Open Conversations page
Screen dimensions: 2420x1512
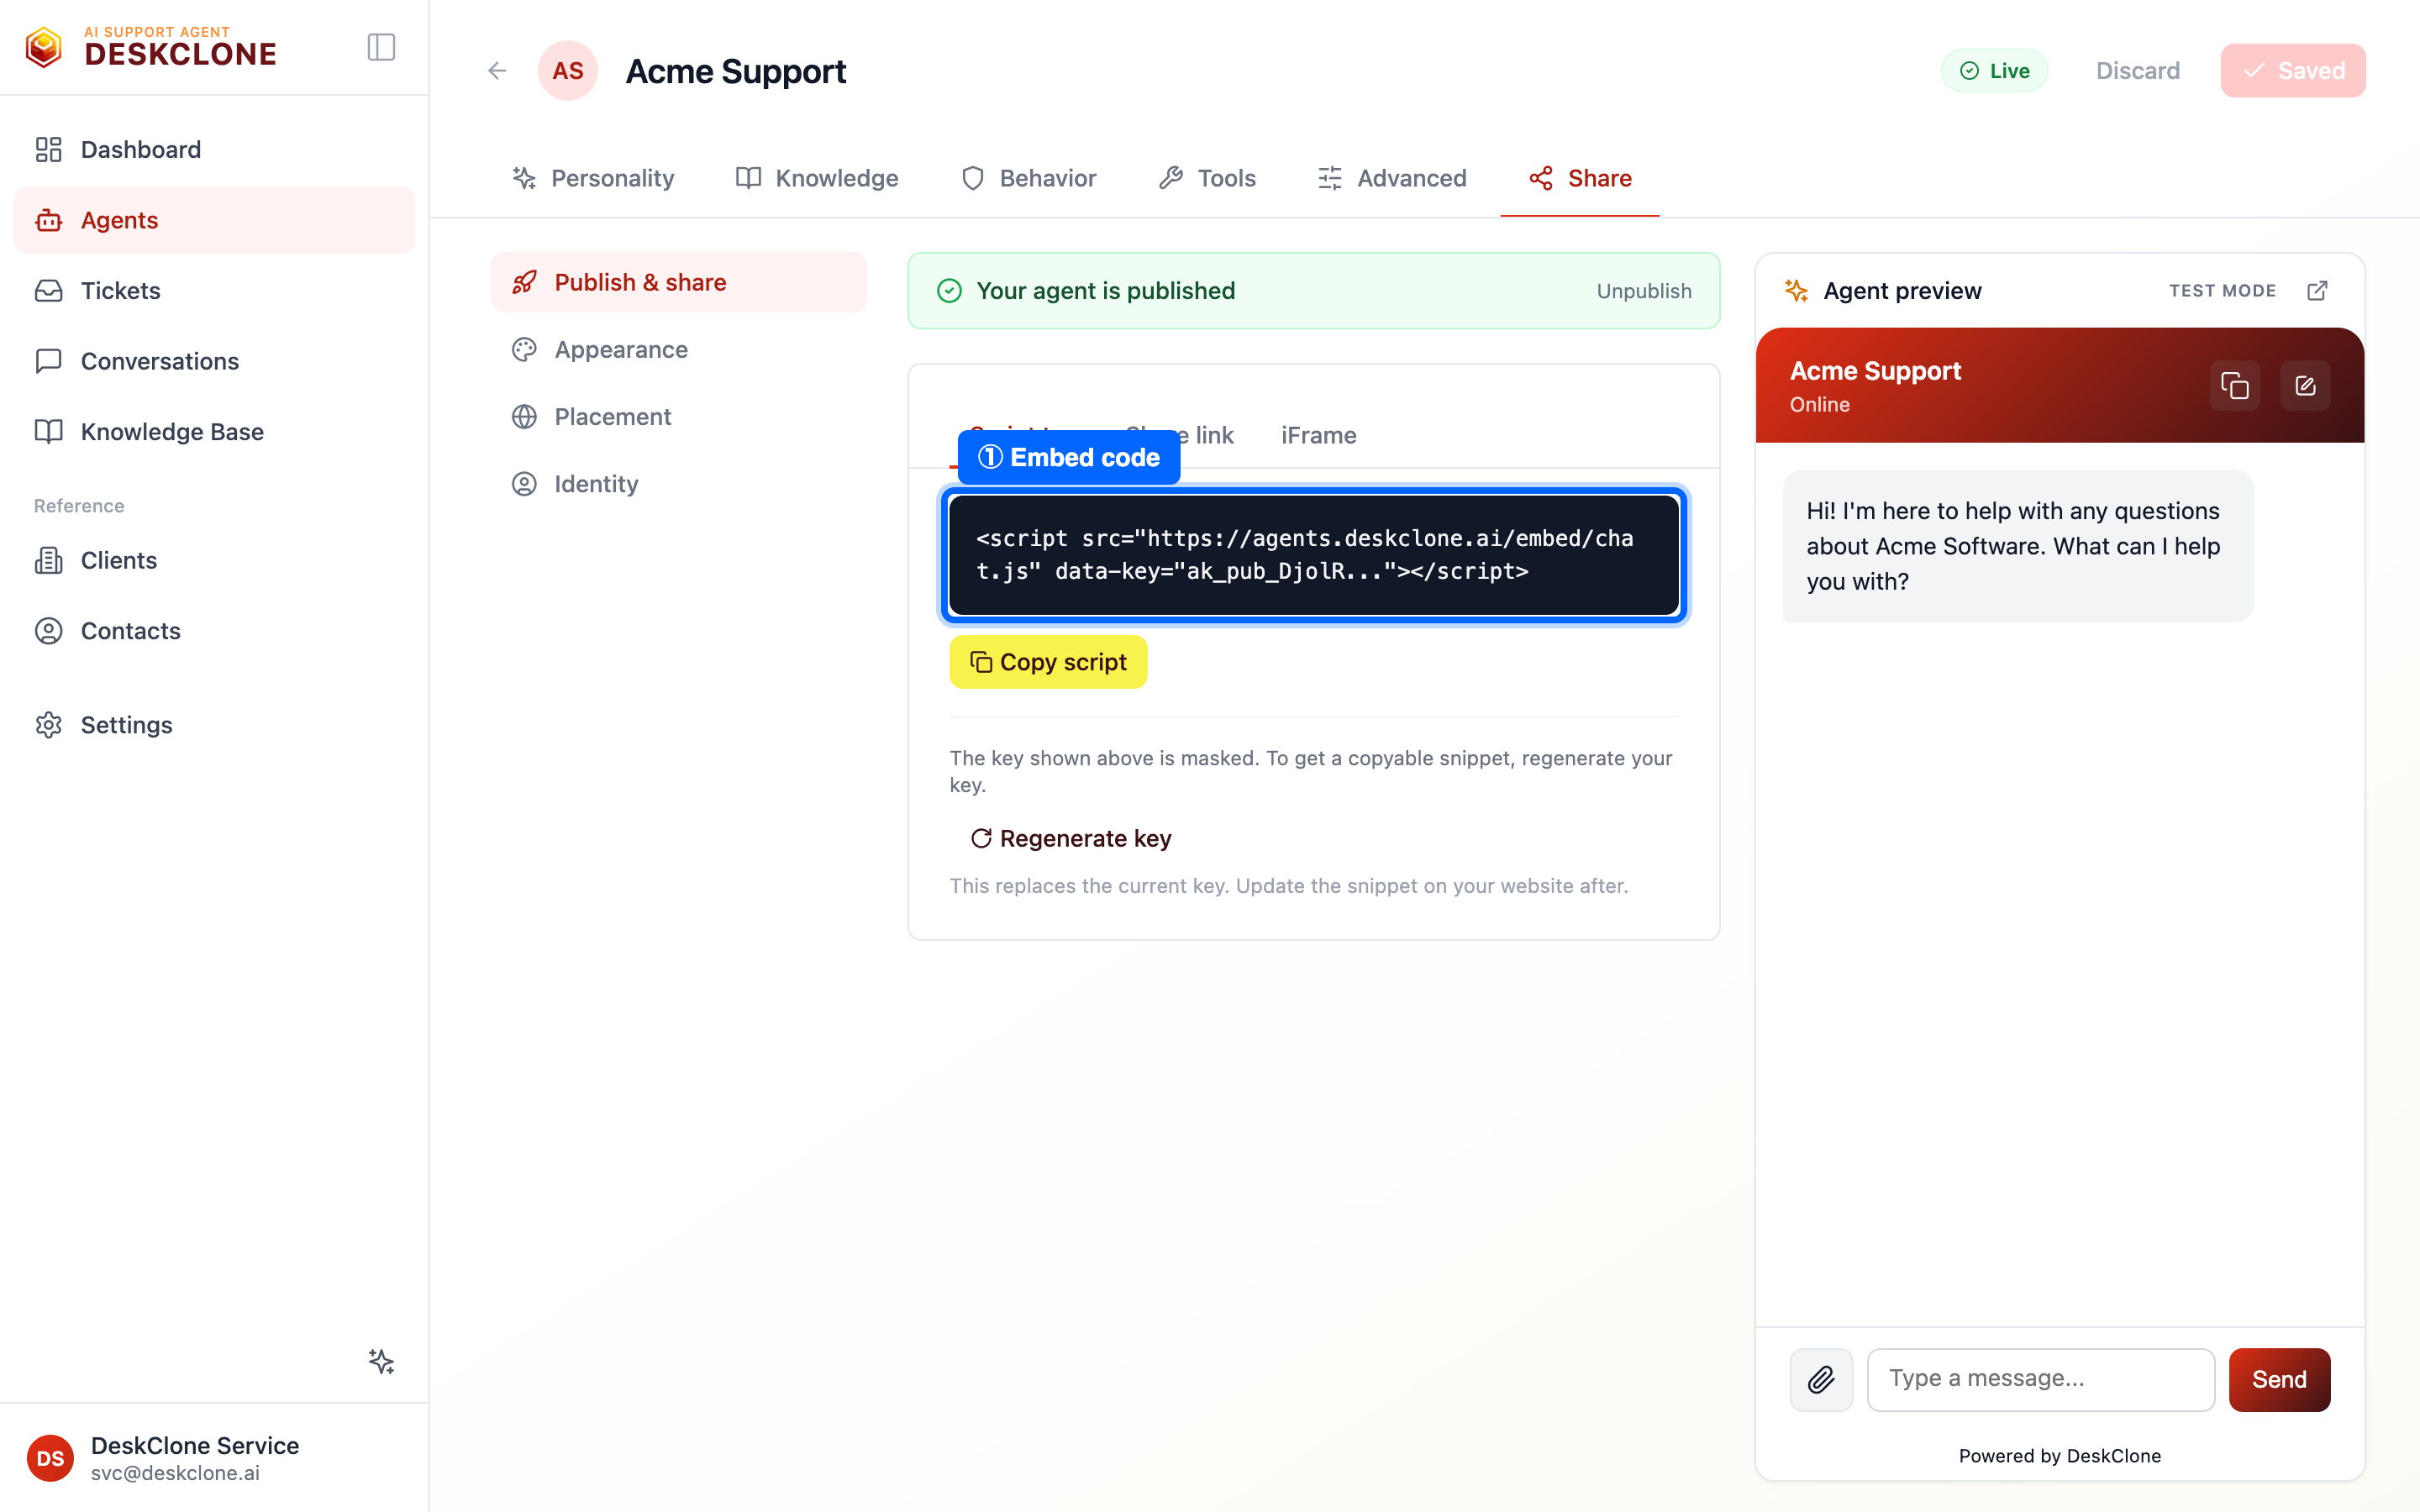pyautogui.click(x=214, y=361)
